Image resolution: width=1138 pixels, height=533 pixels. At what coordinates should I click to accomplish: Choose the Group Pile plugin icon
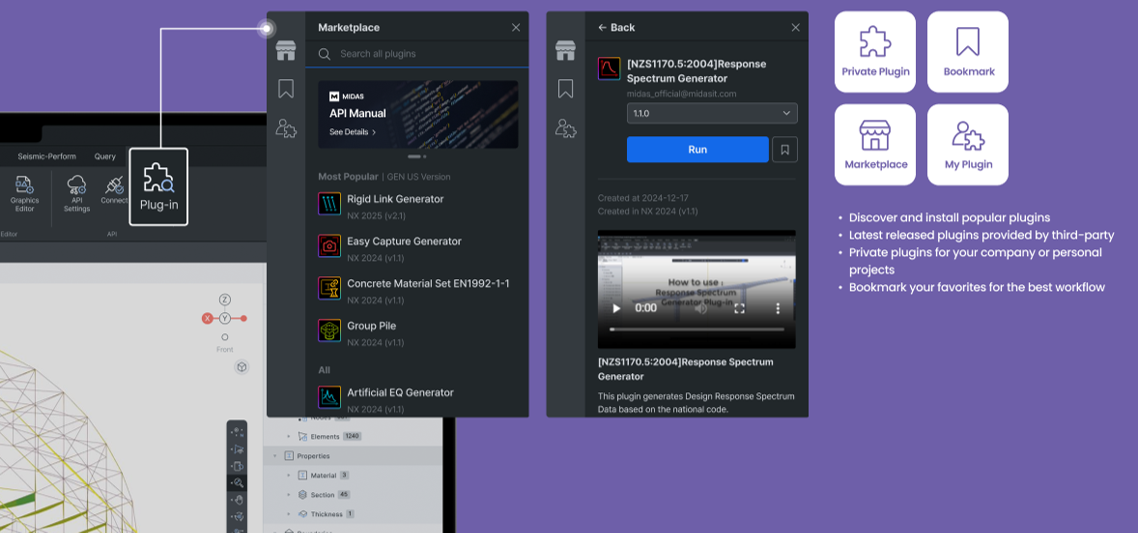click(329, 331)
